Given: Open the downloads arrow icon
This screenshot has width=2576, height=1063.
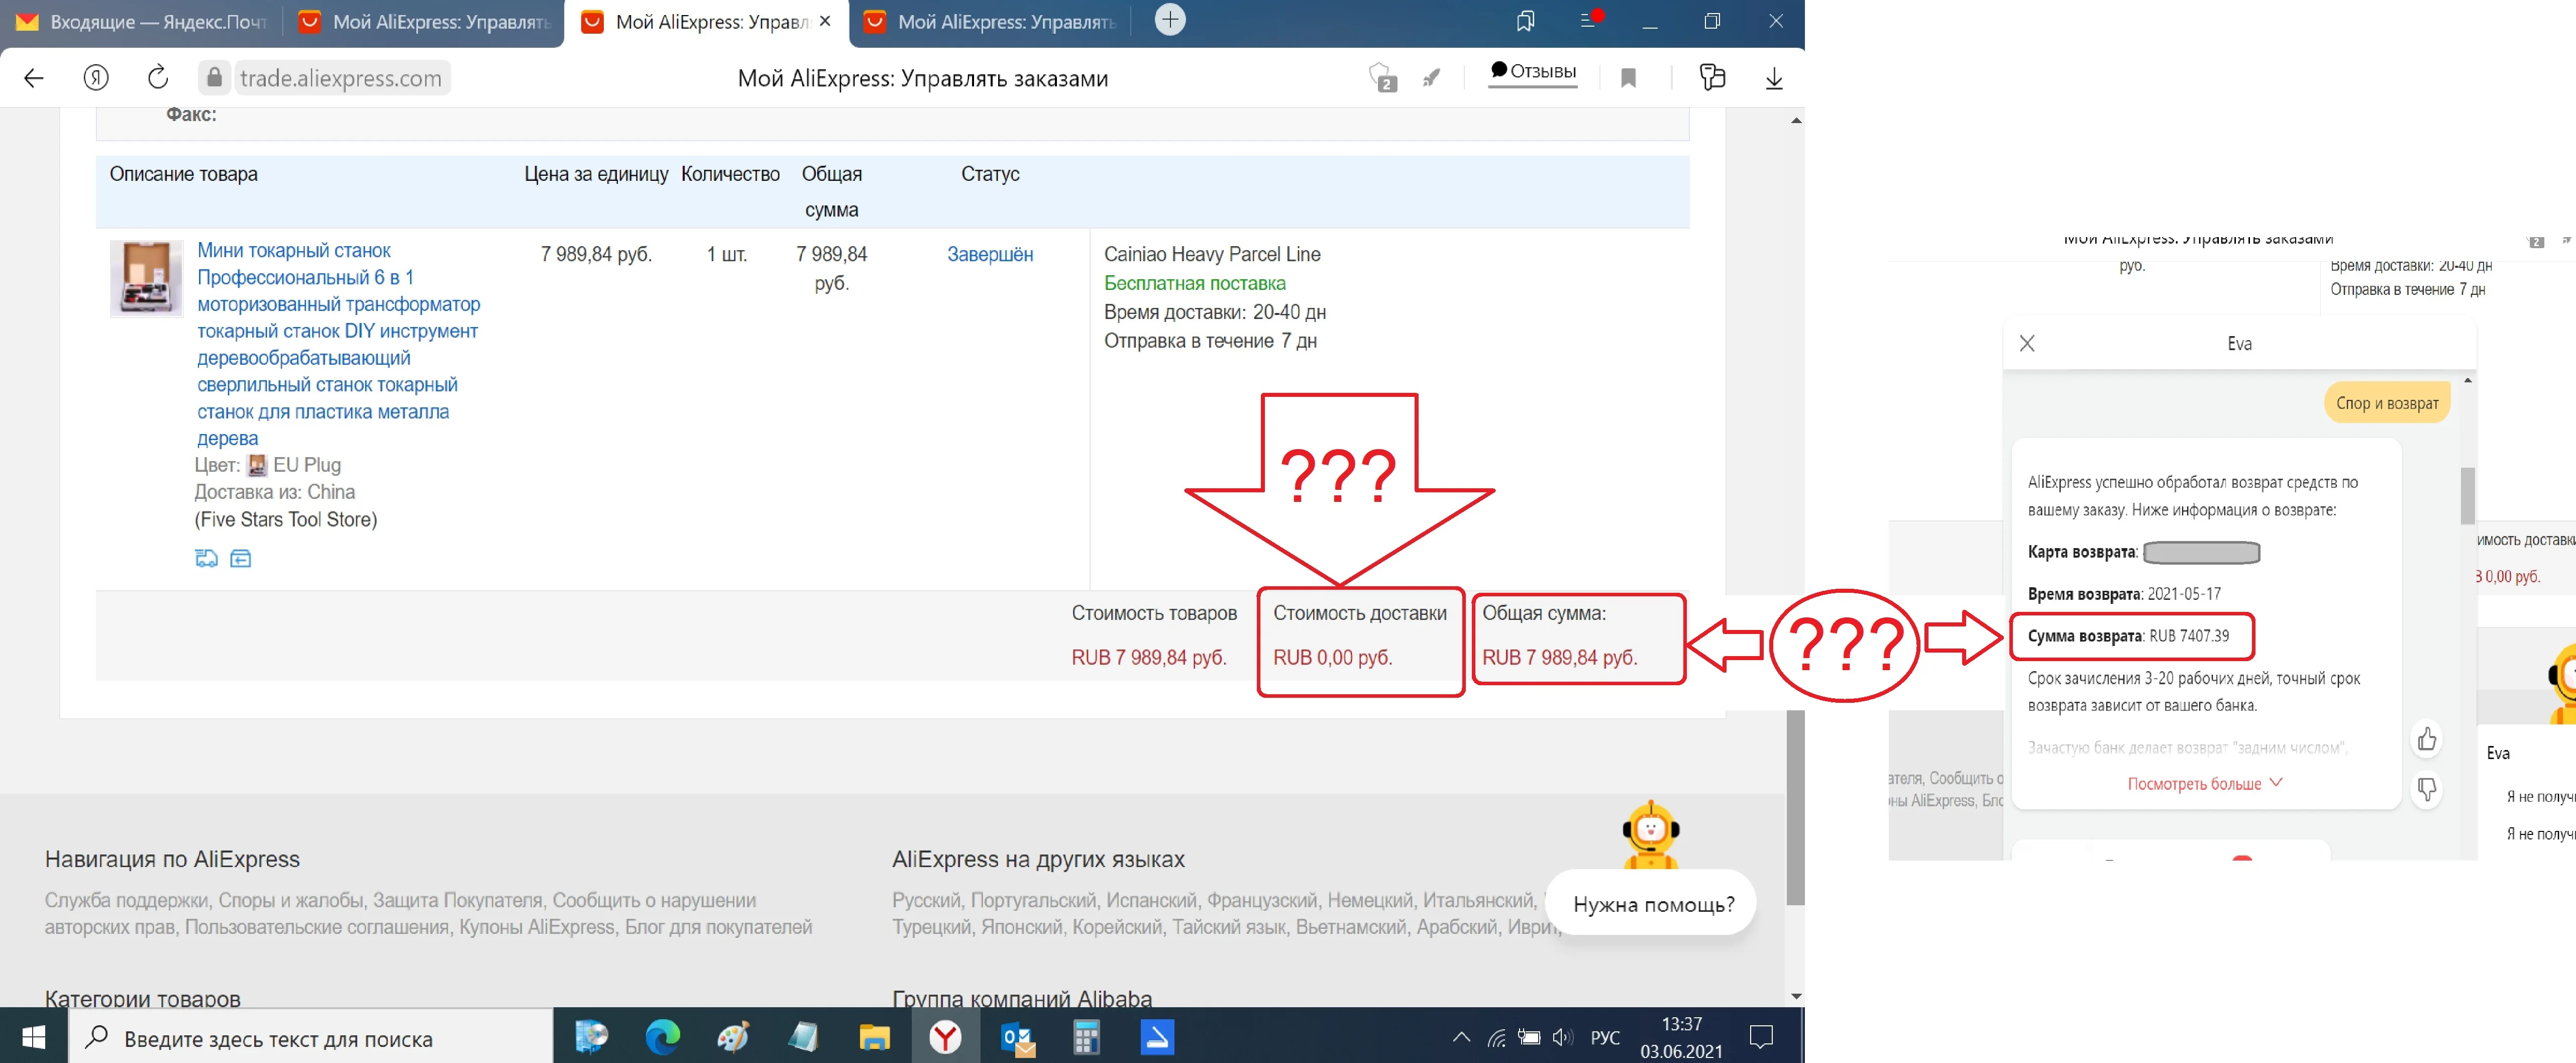Looking at the screenshot, I should tap(1773, 78).
